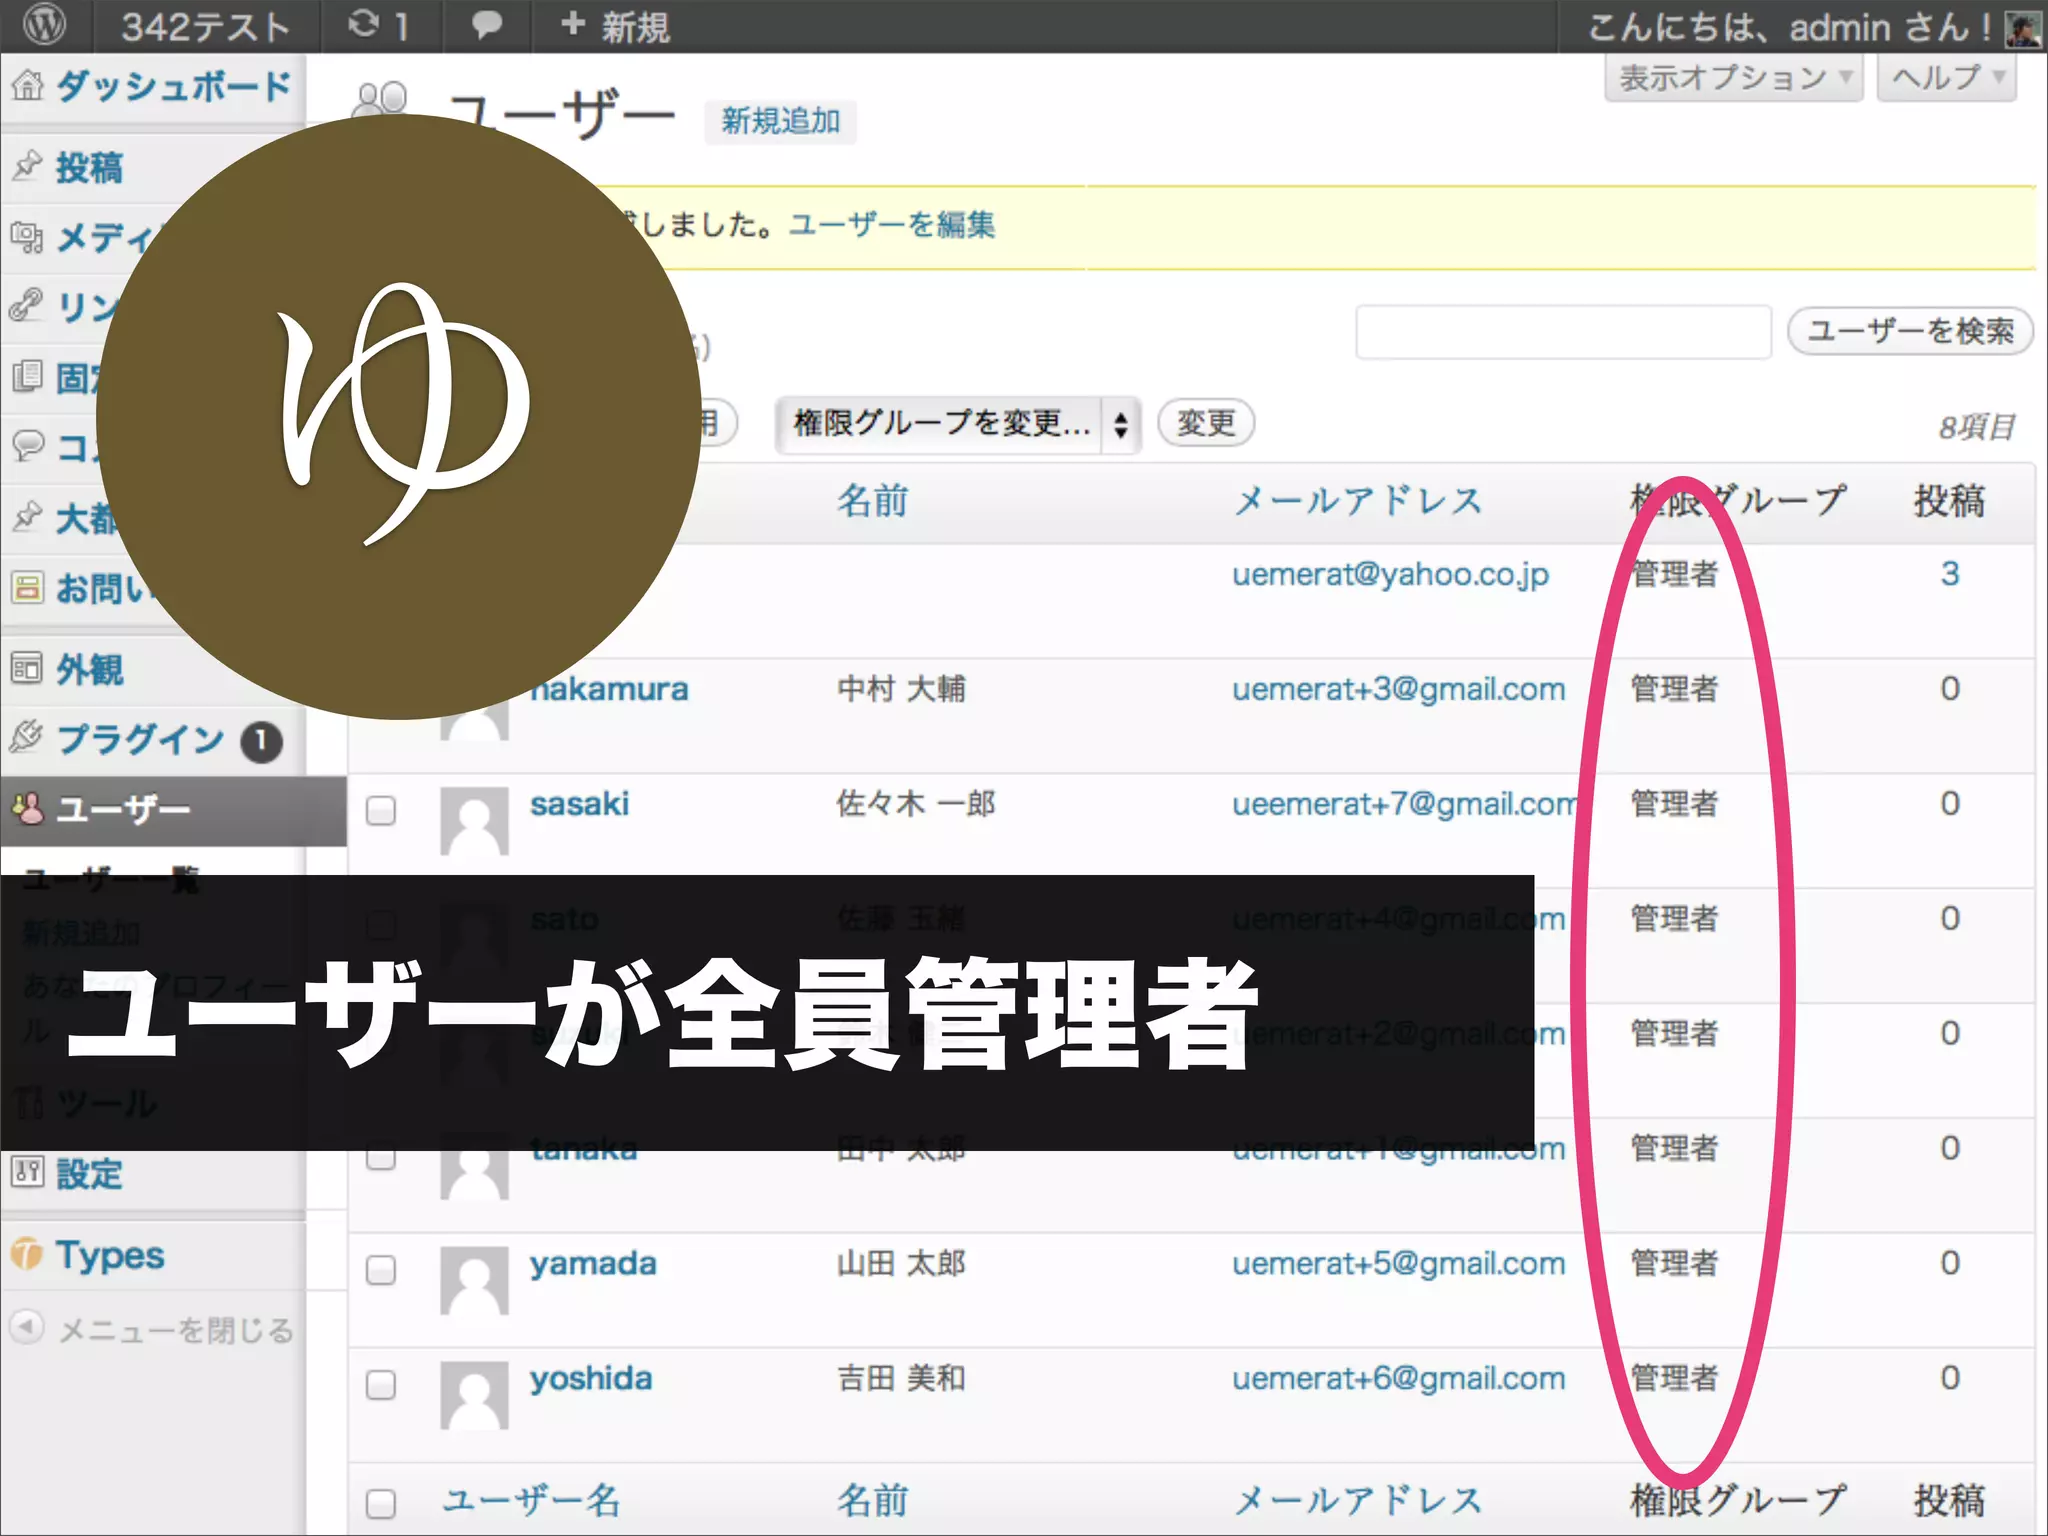Click the お問い合わせ form icon

click(27, 587)
